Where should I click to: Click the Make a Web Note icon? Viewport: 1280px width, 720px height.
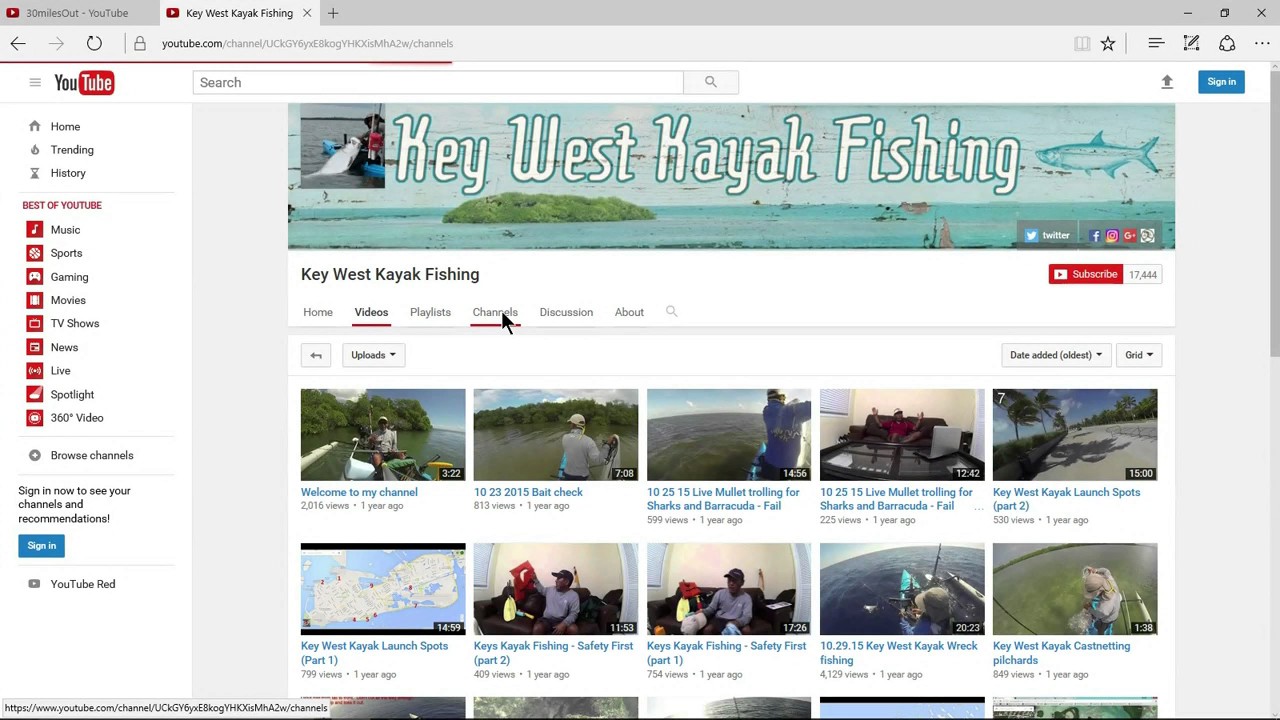coord(1191,43)
